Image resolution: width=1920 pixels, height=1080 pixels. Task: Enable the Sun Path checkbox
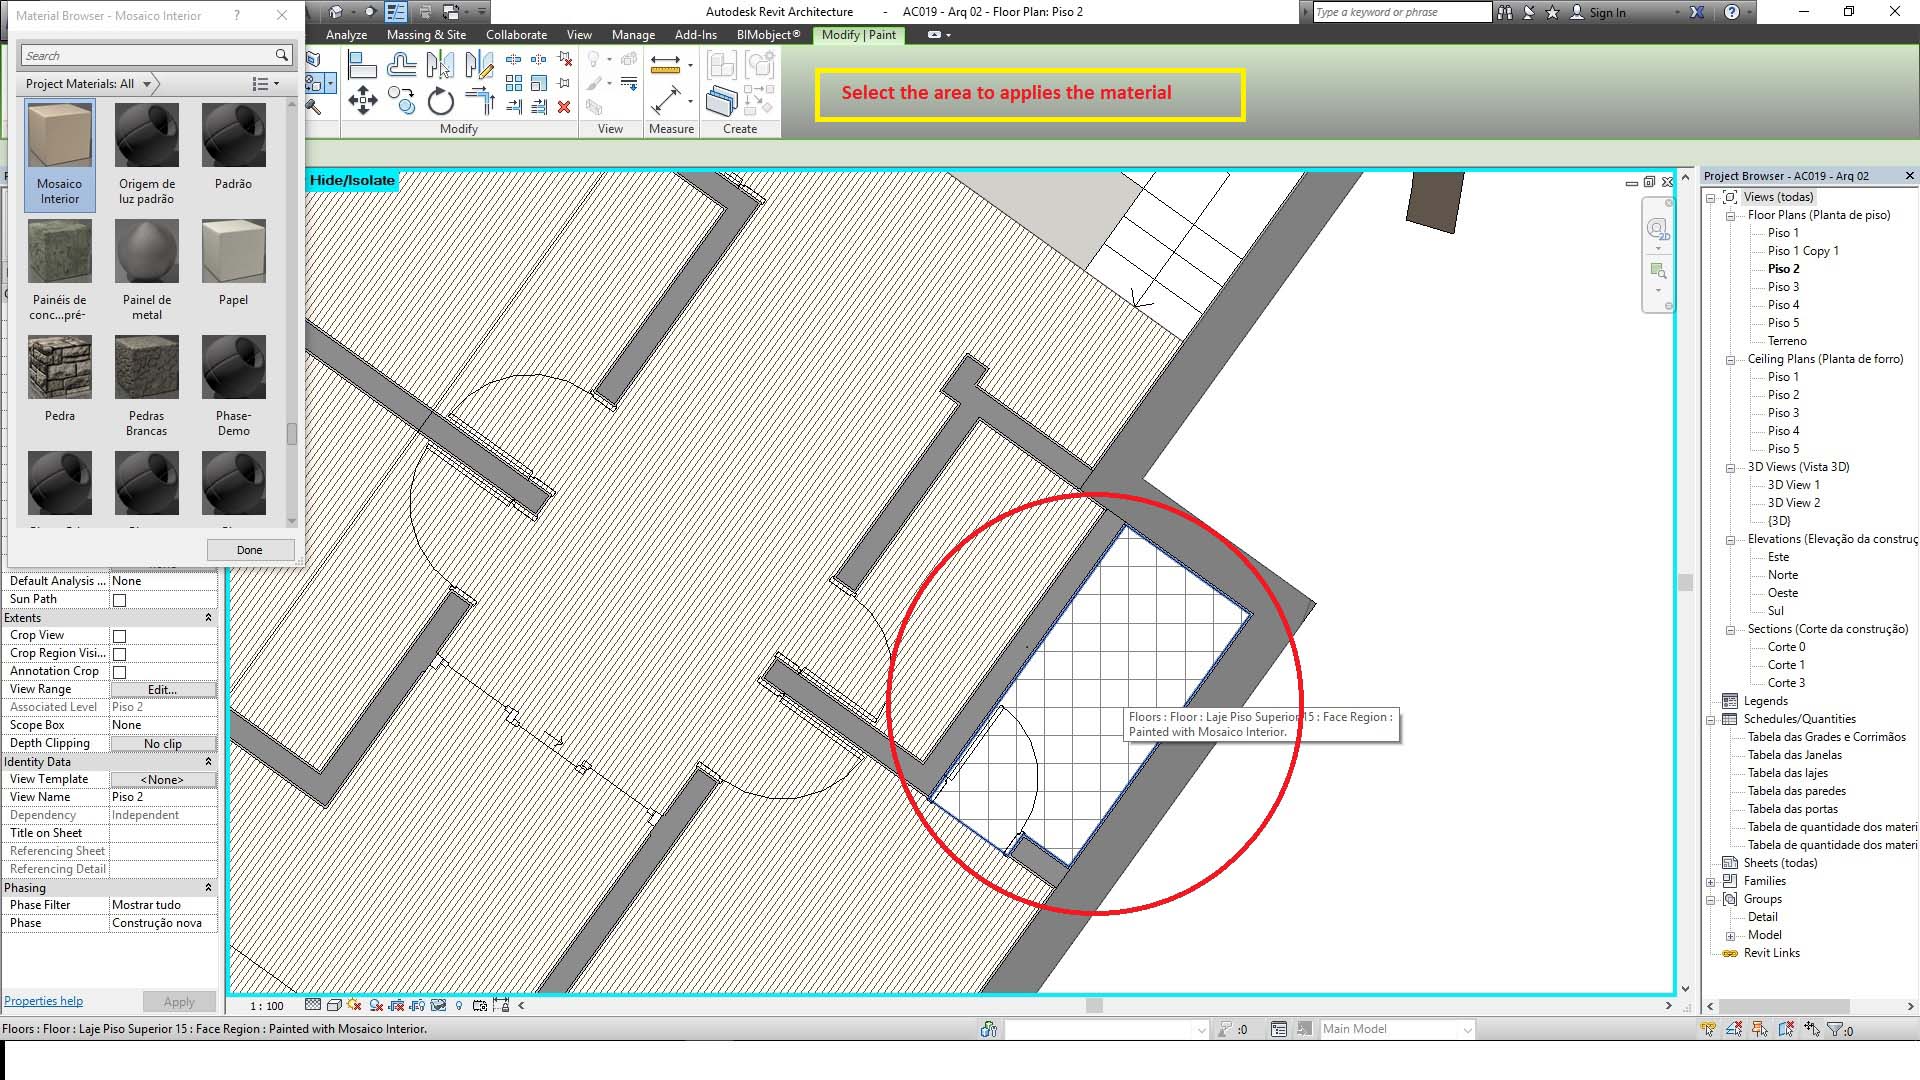click(120, 600)
